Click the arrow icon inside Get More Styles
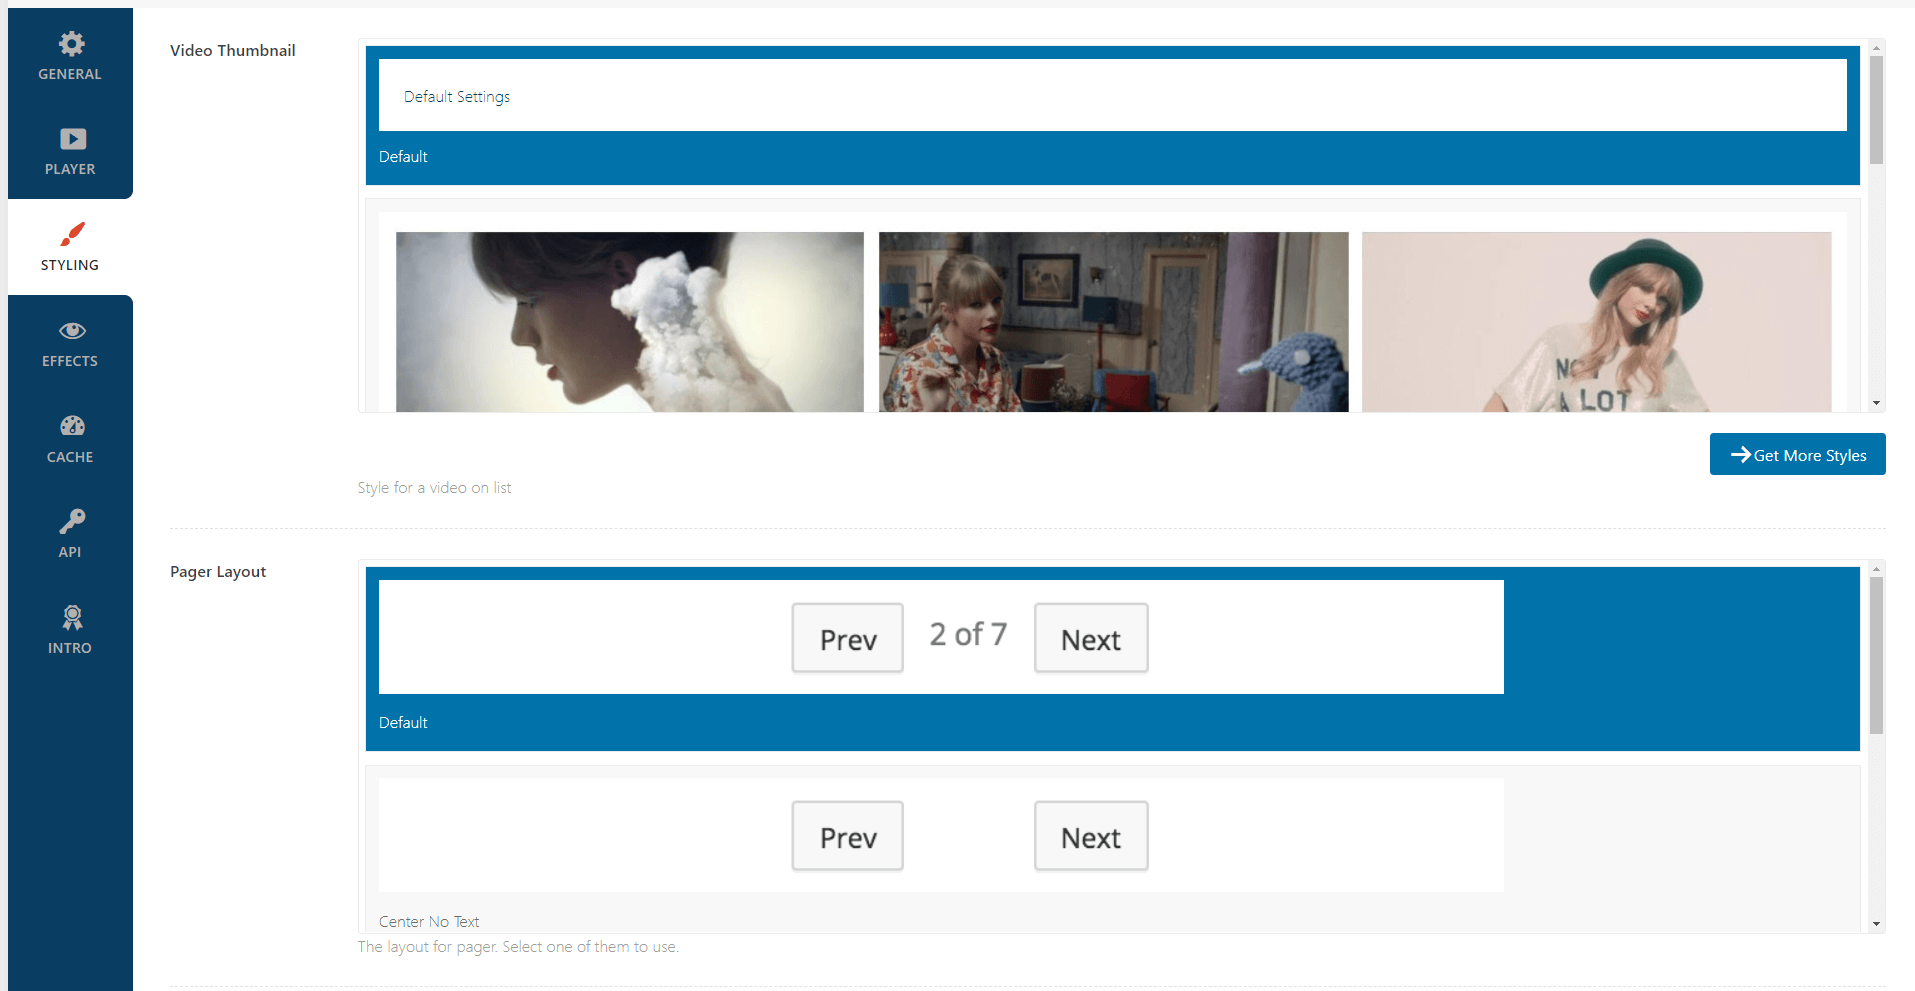This screenshot has width=1915, height=991. (x=1741, y=454)
